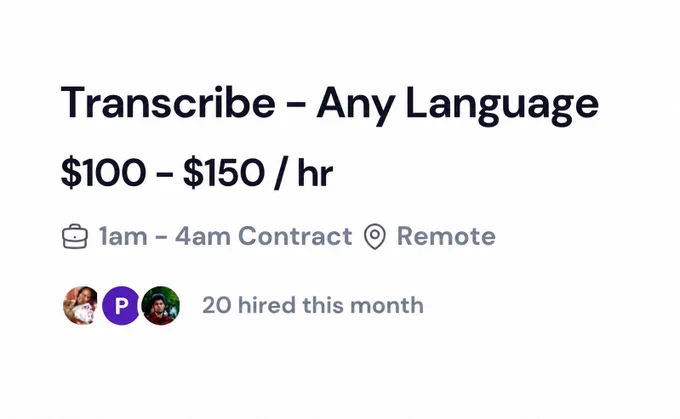680x419 pixels.
Task: Open the purple P avatar
Action: click(121, 306)
